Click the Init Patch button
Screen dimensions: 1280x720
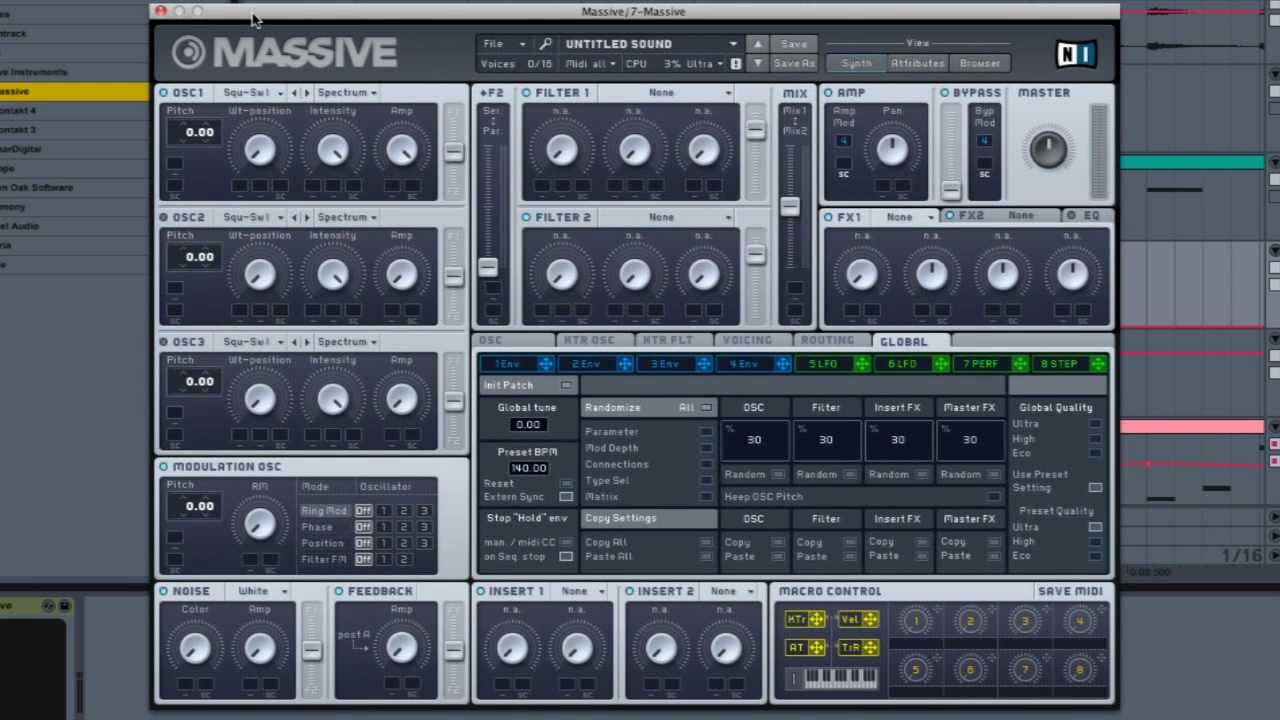click(527, 386)
